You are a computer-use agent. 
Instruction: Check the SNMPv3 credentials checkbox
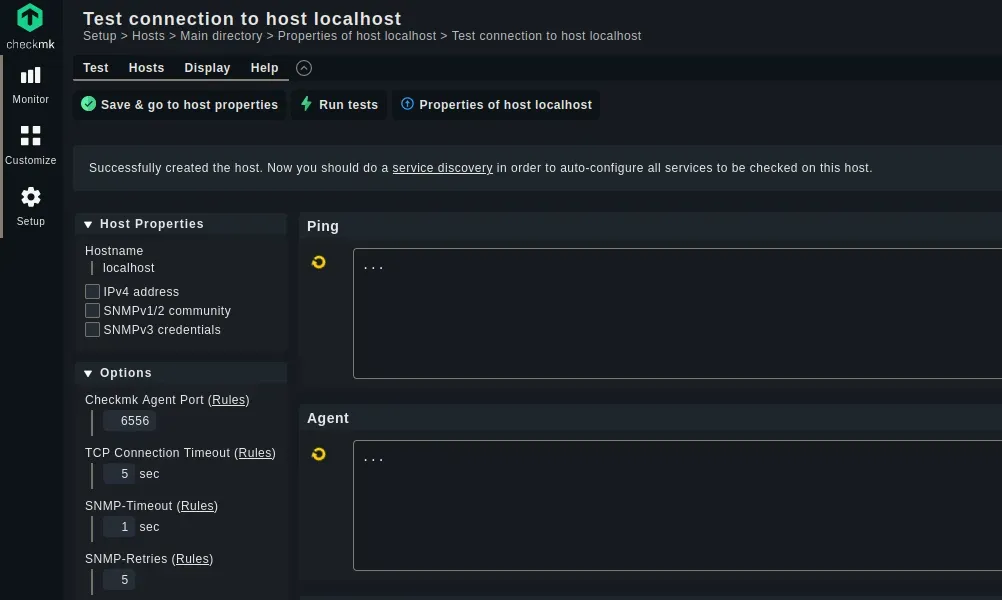pyautogui.click(x=93, y=330)
